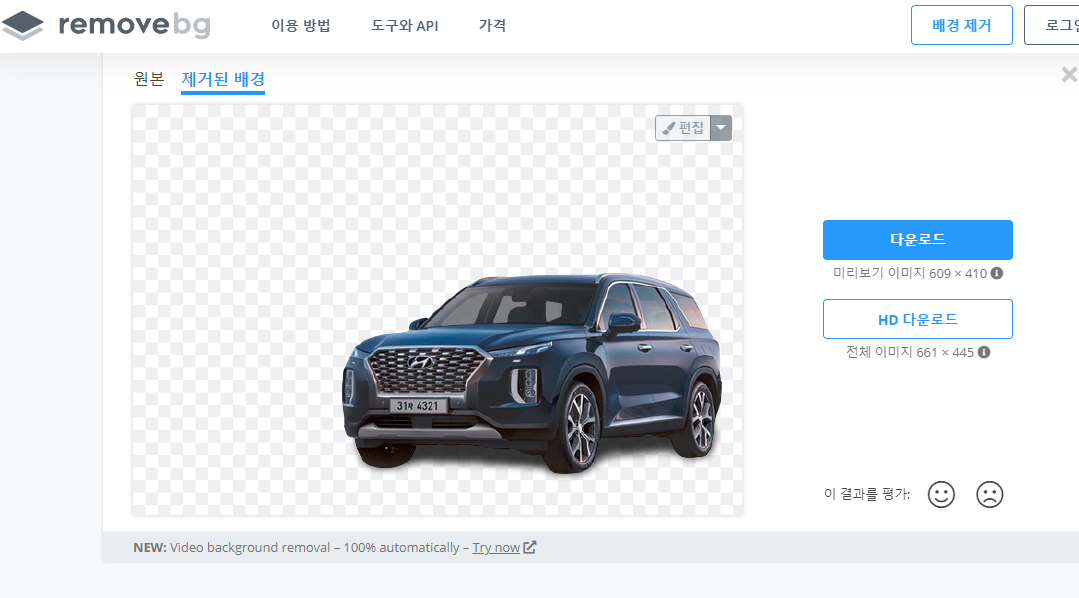
Task: Close the result panel with X
Action: click(x=1069, y=74)
